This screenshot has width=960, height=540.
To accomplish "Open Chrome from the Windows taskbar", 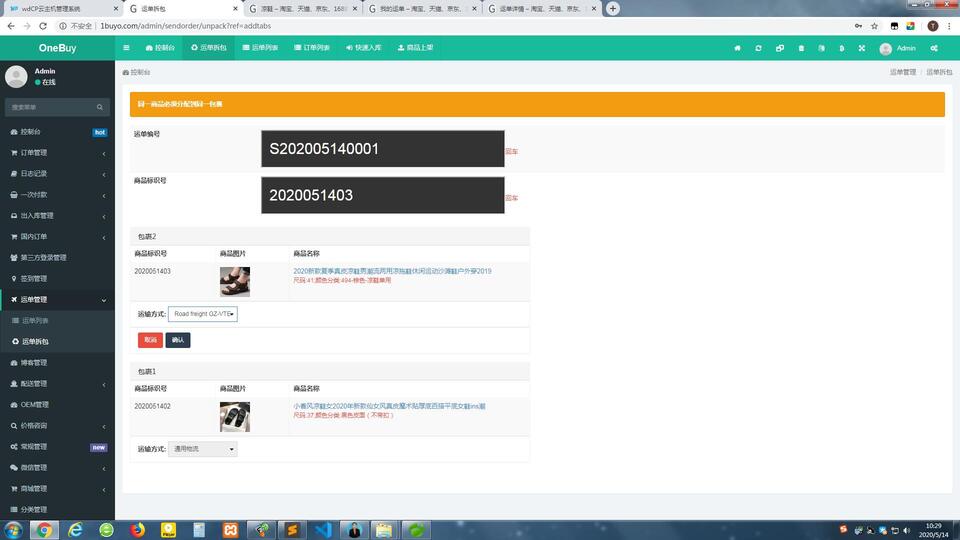I will tap(43, 530).
